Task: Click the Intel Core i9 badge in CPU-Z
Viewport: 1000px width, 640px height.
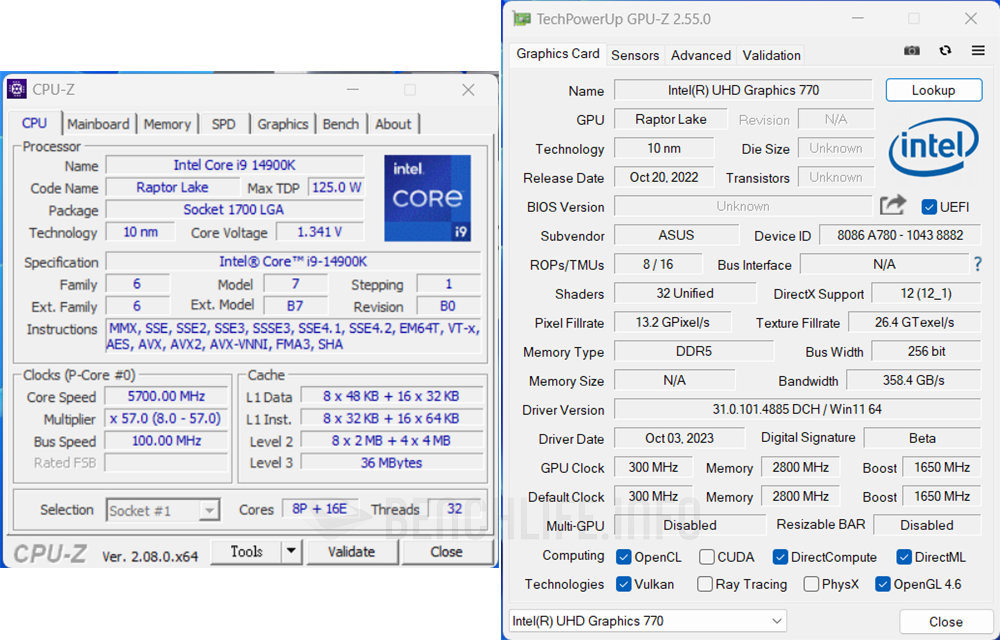Action: pos(427,198)
